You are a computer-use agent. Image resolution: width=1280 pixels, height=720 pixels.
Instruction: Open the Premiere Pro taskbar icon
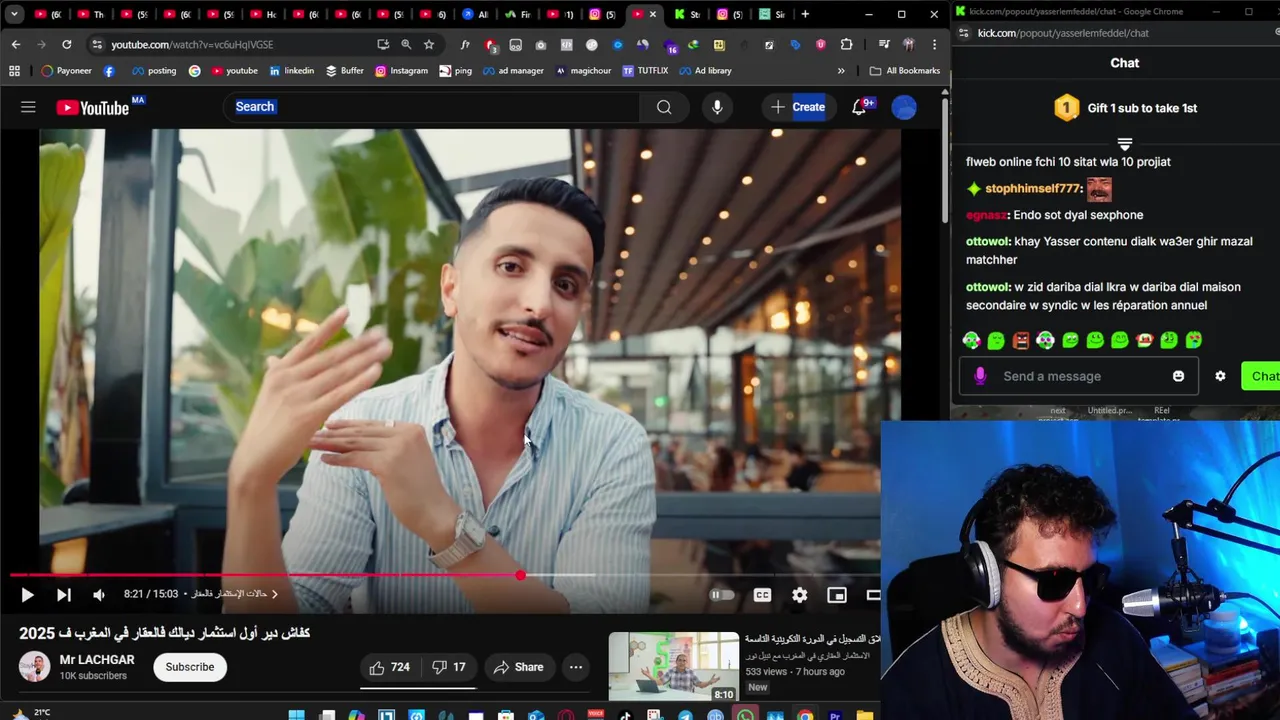(x=835, y=715)
